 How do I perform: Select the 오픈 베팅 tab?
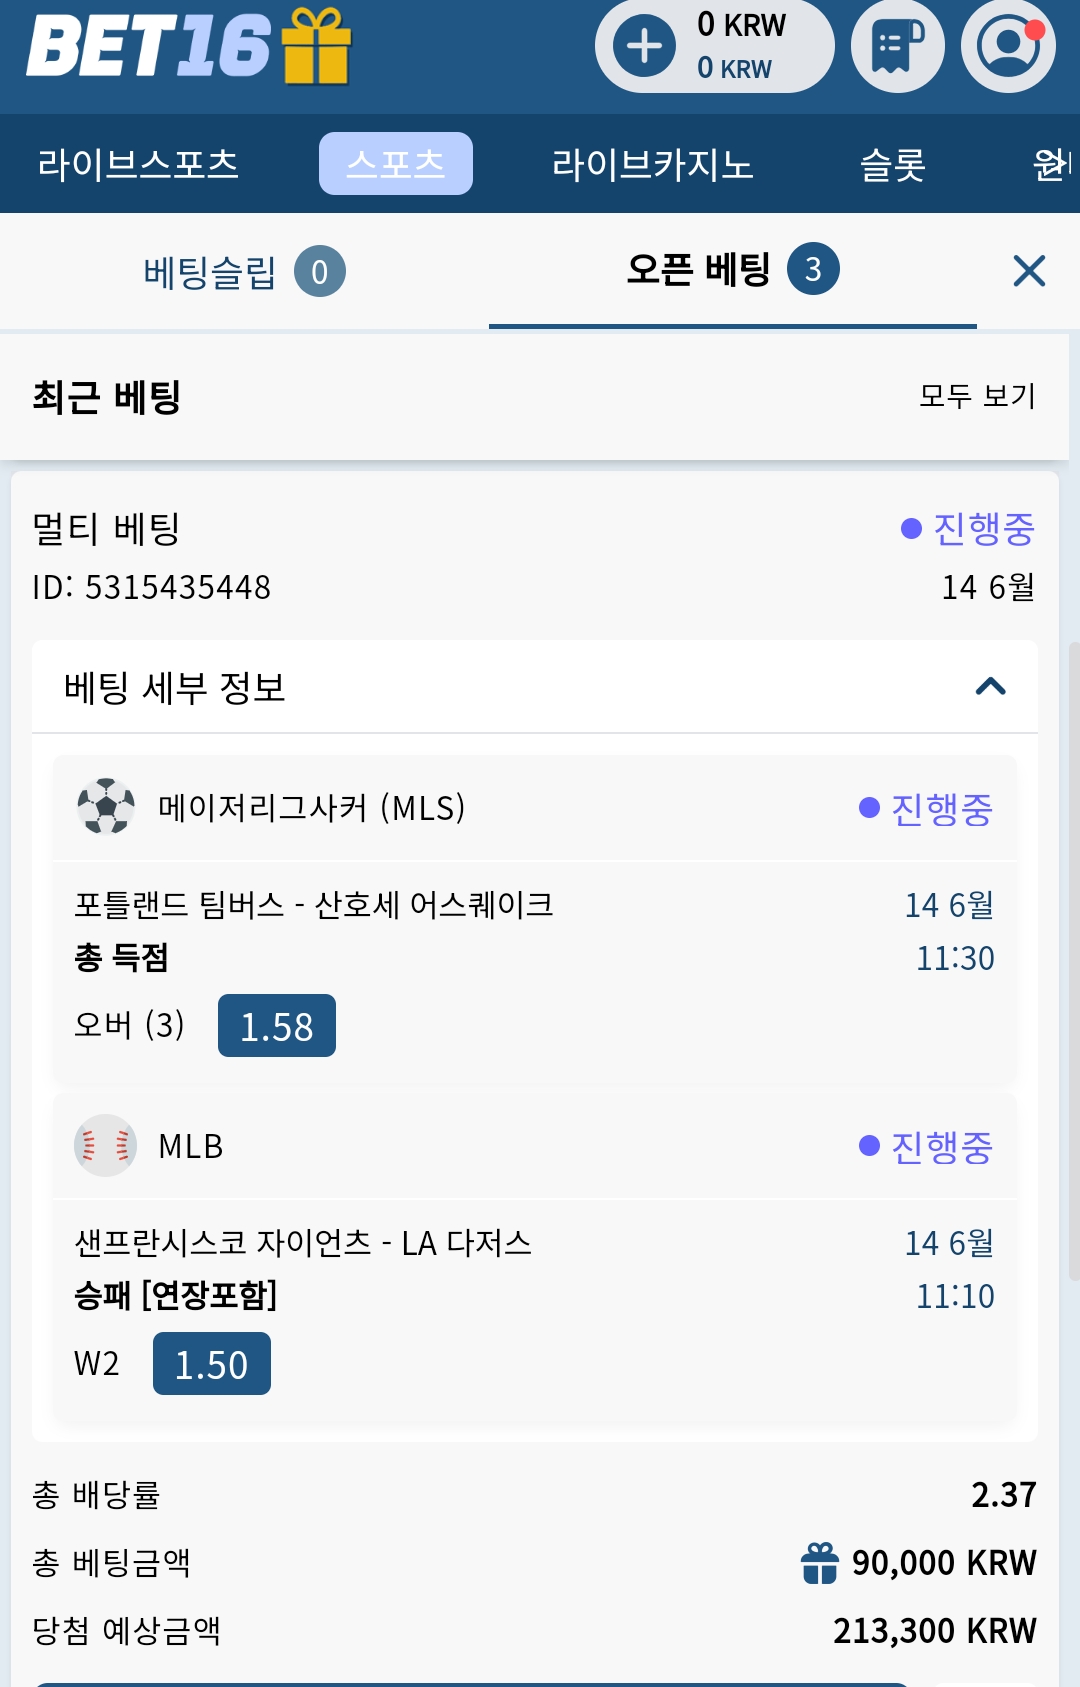coord(732,270)
